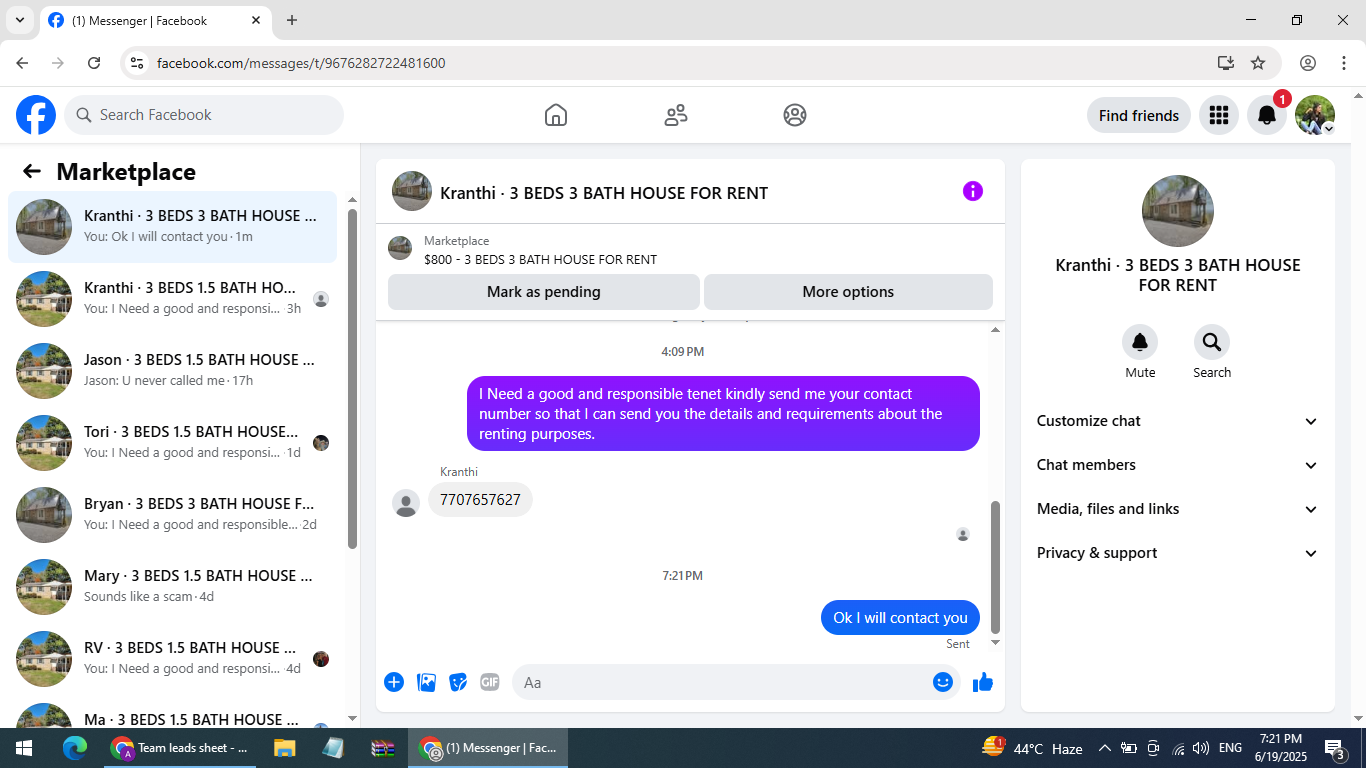The height and width of the screenshot is (768, 1366).
Task: Open the Friends icon in the top navigation
Action: click(676, 115)
